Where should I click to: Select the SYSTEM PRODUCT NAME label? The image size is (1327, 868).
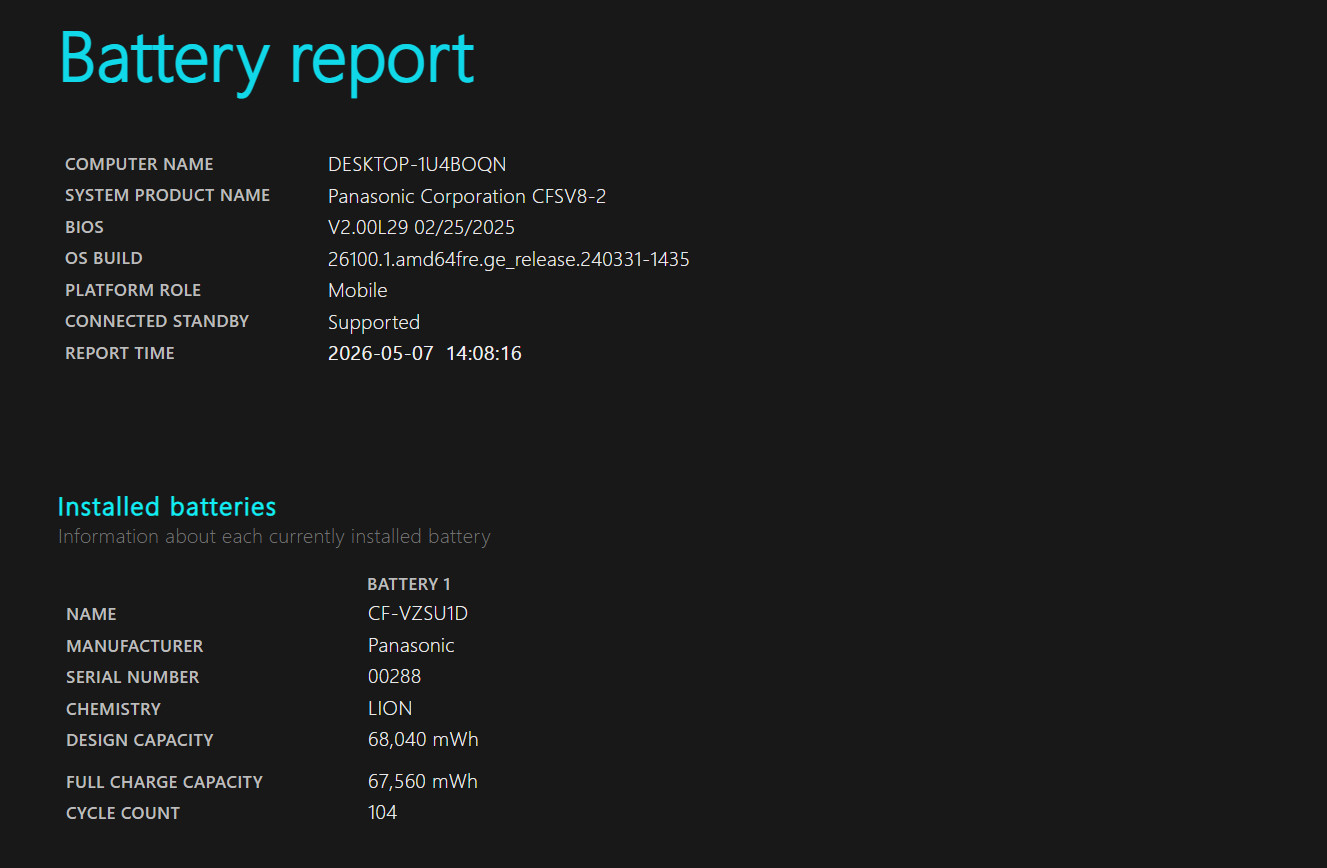click(x=167, y=195)
